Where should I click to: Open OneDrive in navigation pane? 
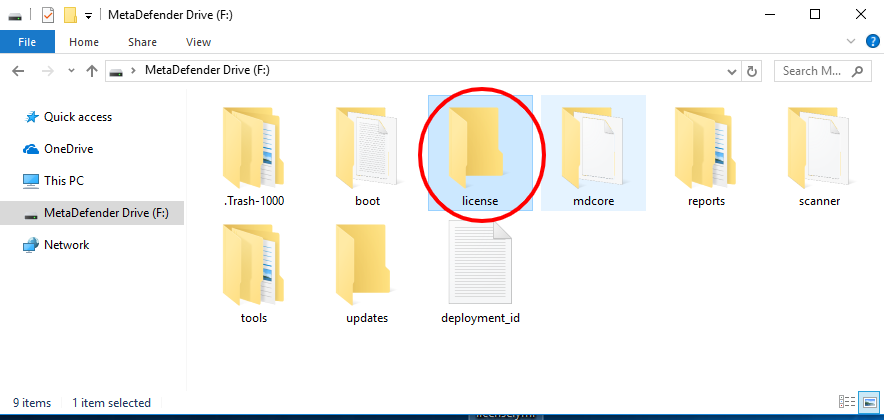pyautogui.click(x=69, y=149)
